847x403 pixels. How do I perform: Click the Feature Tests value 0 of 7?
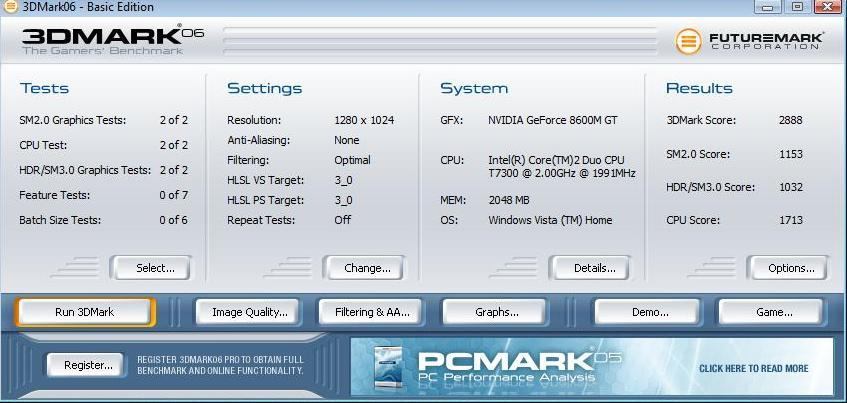[x=173, y=195]
